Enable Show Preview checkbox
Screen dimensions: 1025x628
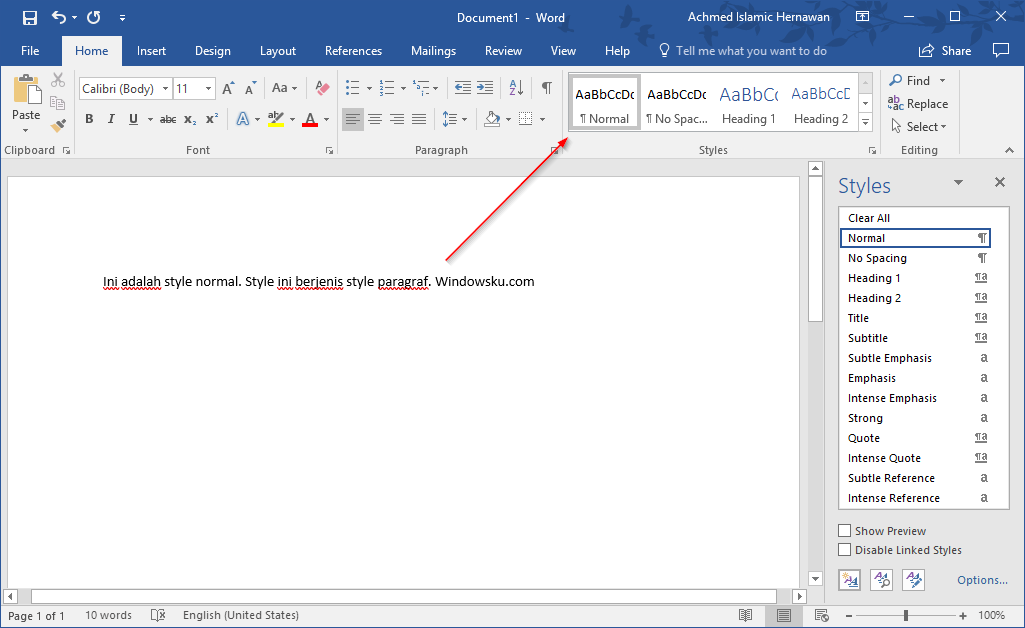(845, 531)
